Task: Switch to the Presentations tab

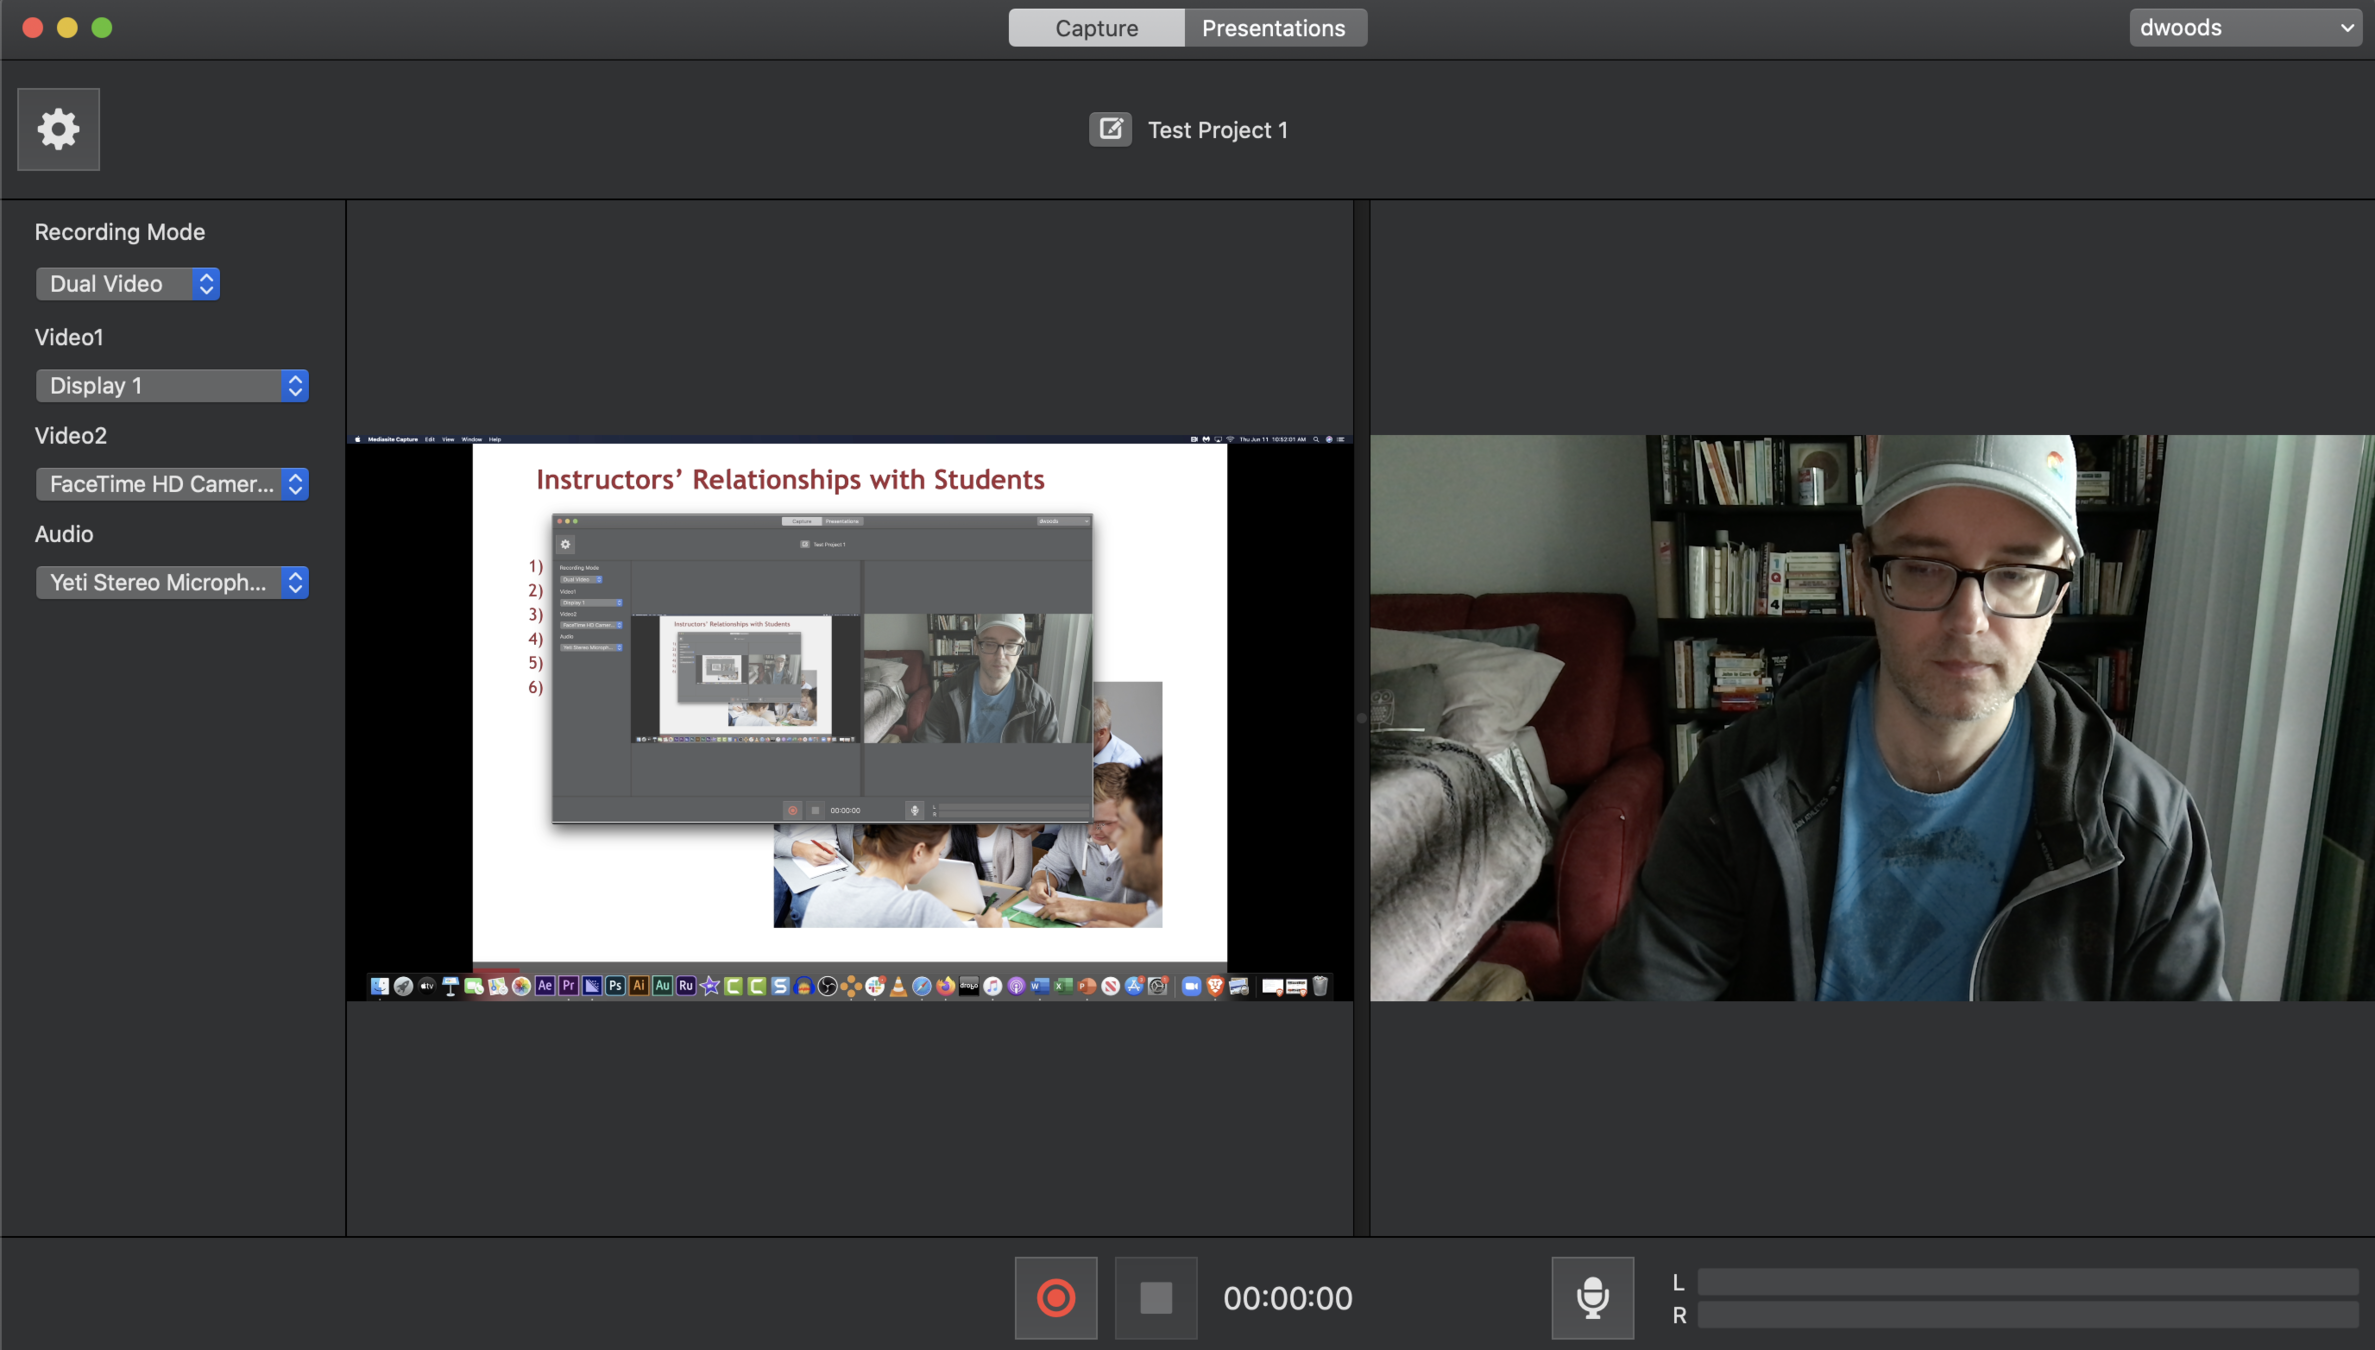Action: (1273, 28)
